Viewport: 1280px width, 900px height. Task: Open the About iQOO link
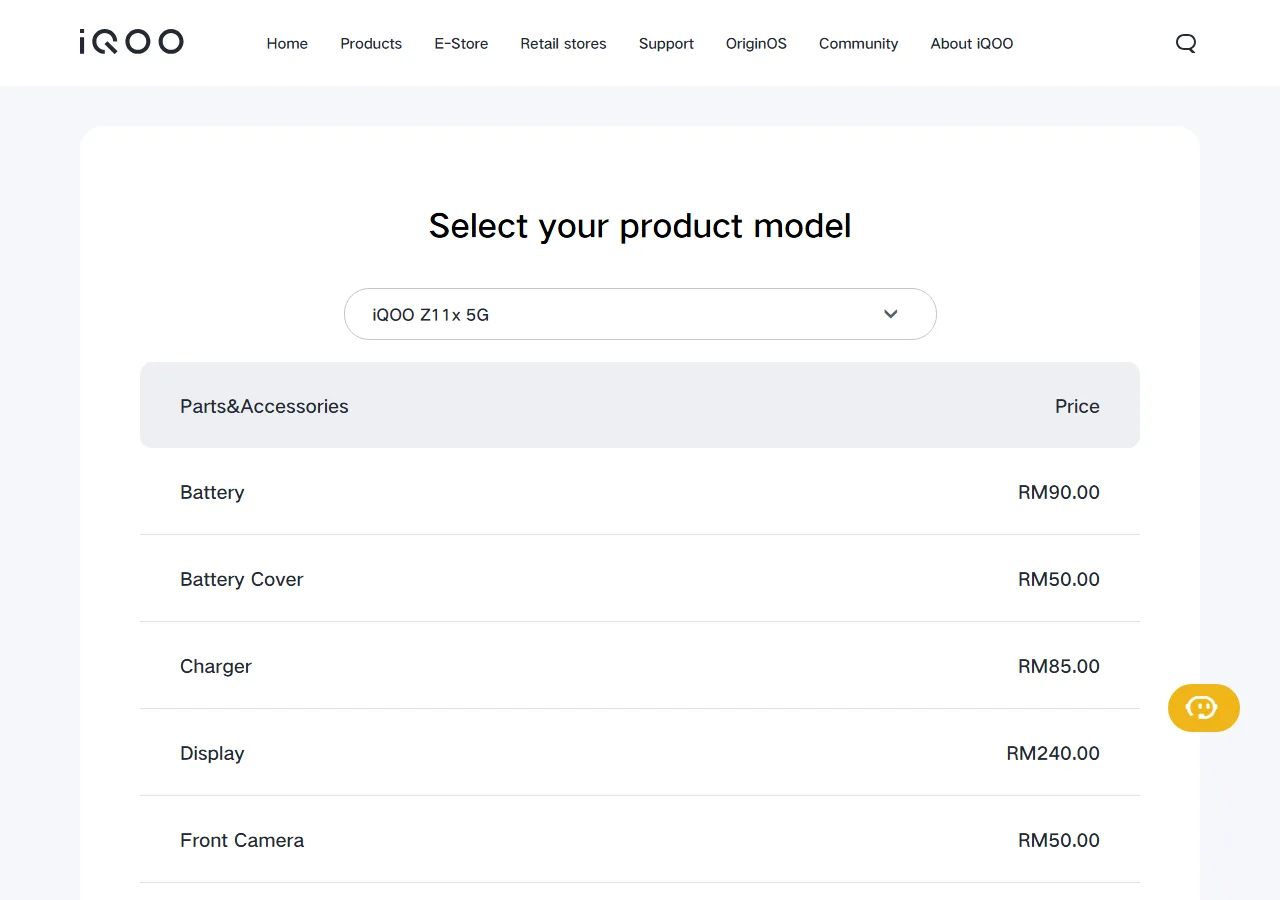972,43
